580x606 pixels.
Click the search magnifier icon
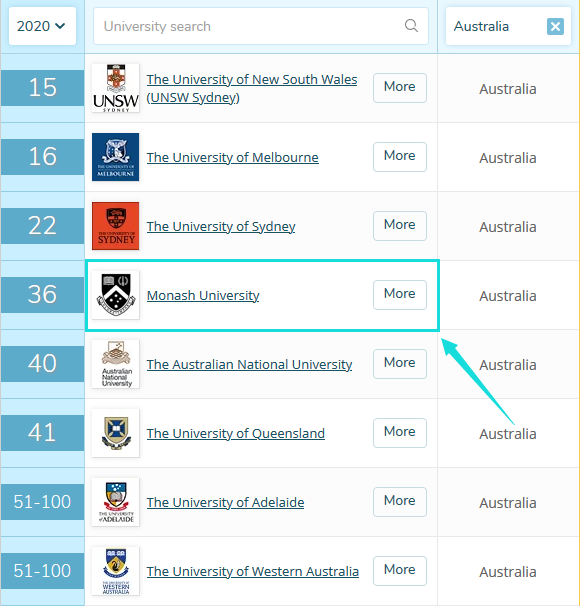(x=411, y=26)
